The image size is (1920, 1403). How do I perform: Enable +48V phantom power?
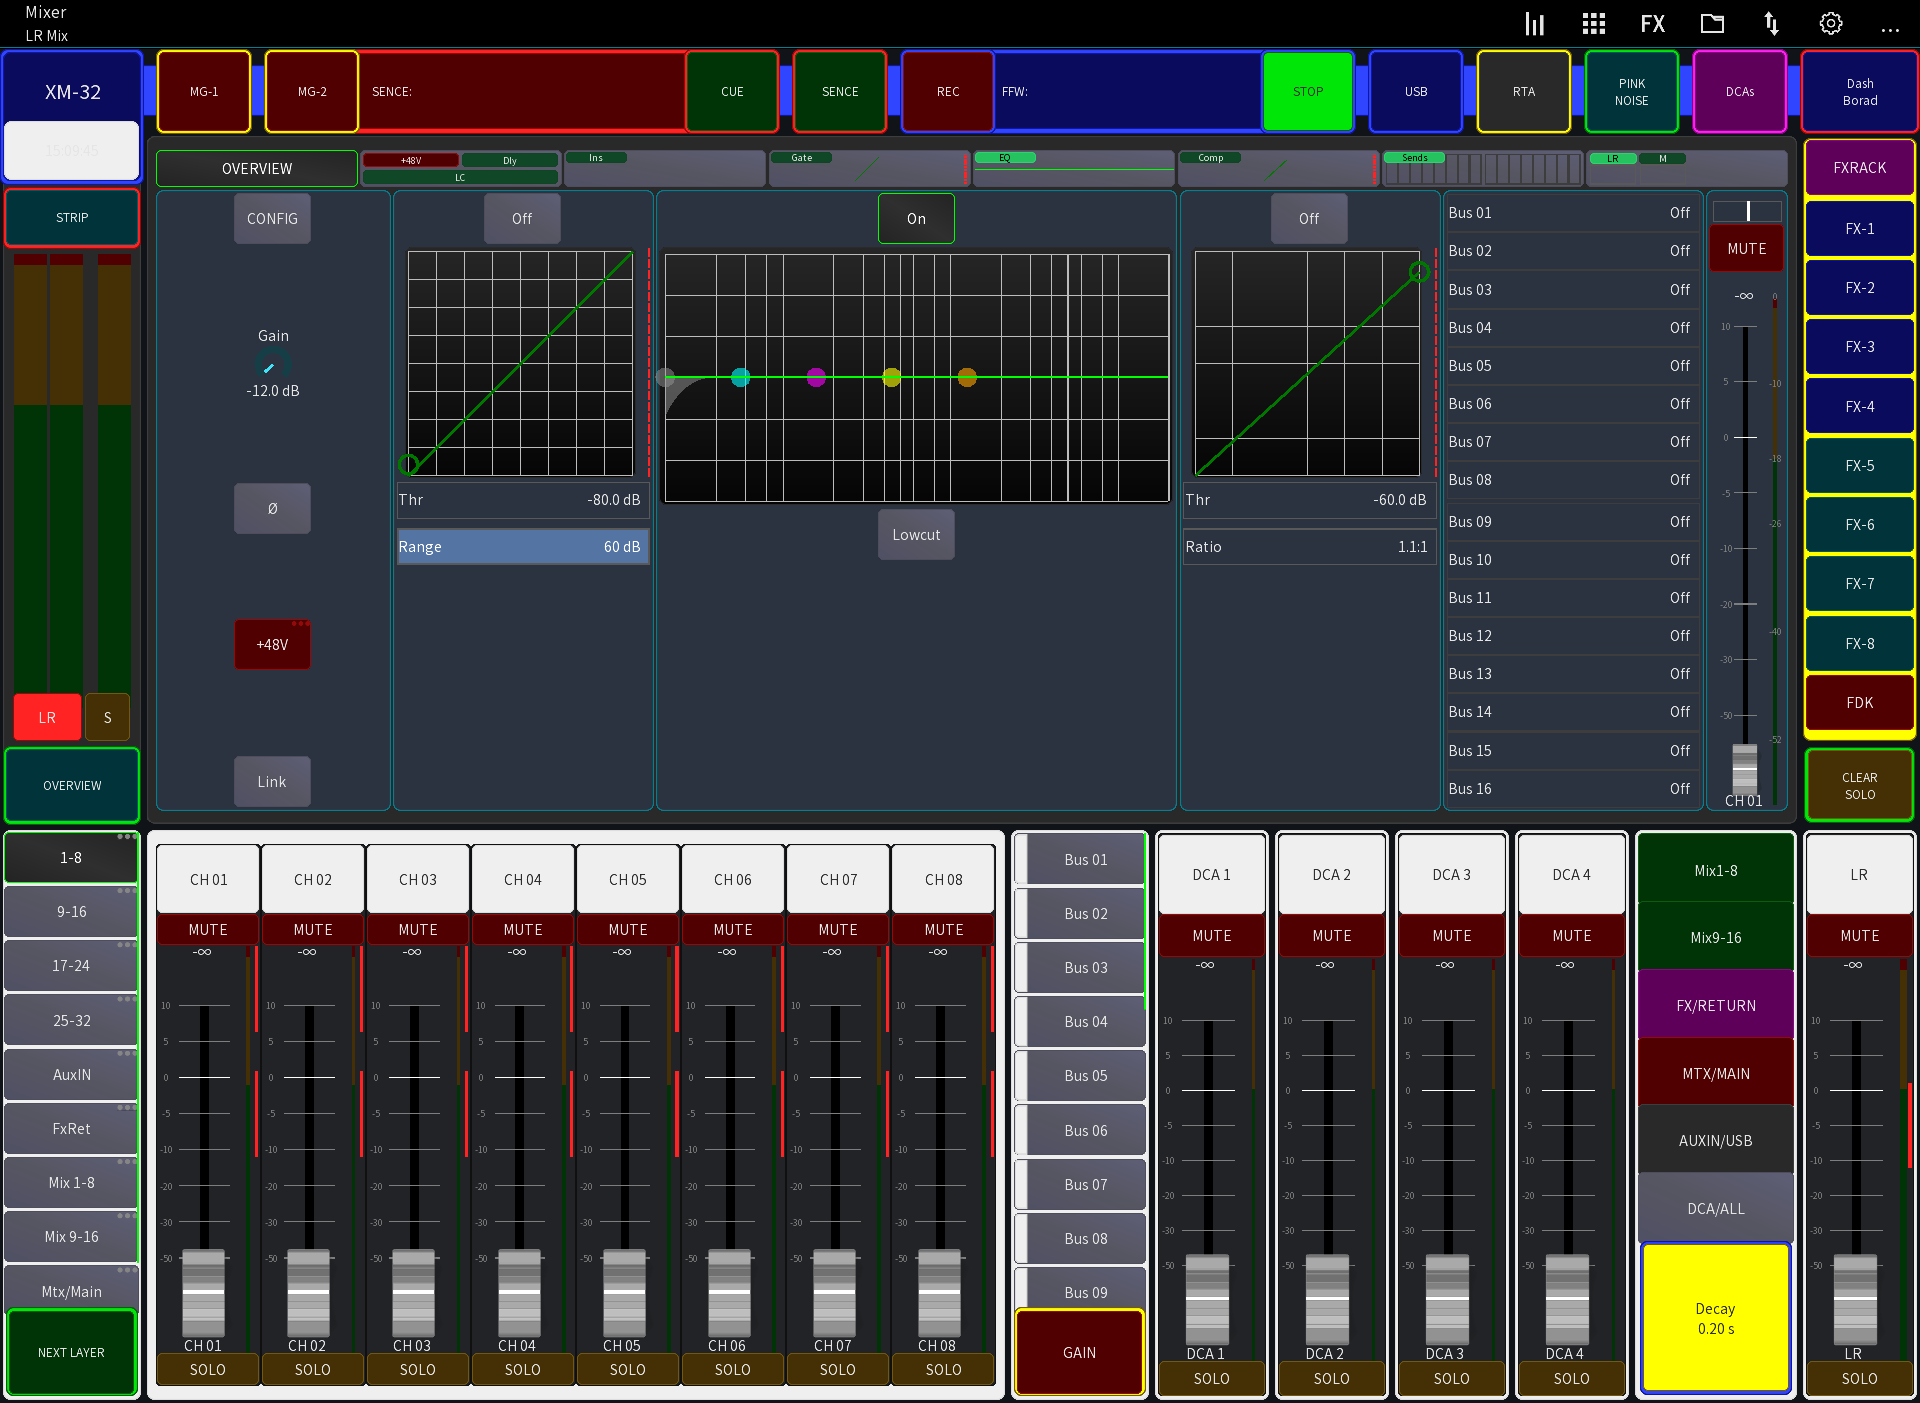[272, 644]
